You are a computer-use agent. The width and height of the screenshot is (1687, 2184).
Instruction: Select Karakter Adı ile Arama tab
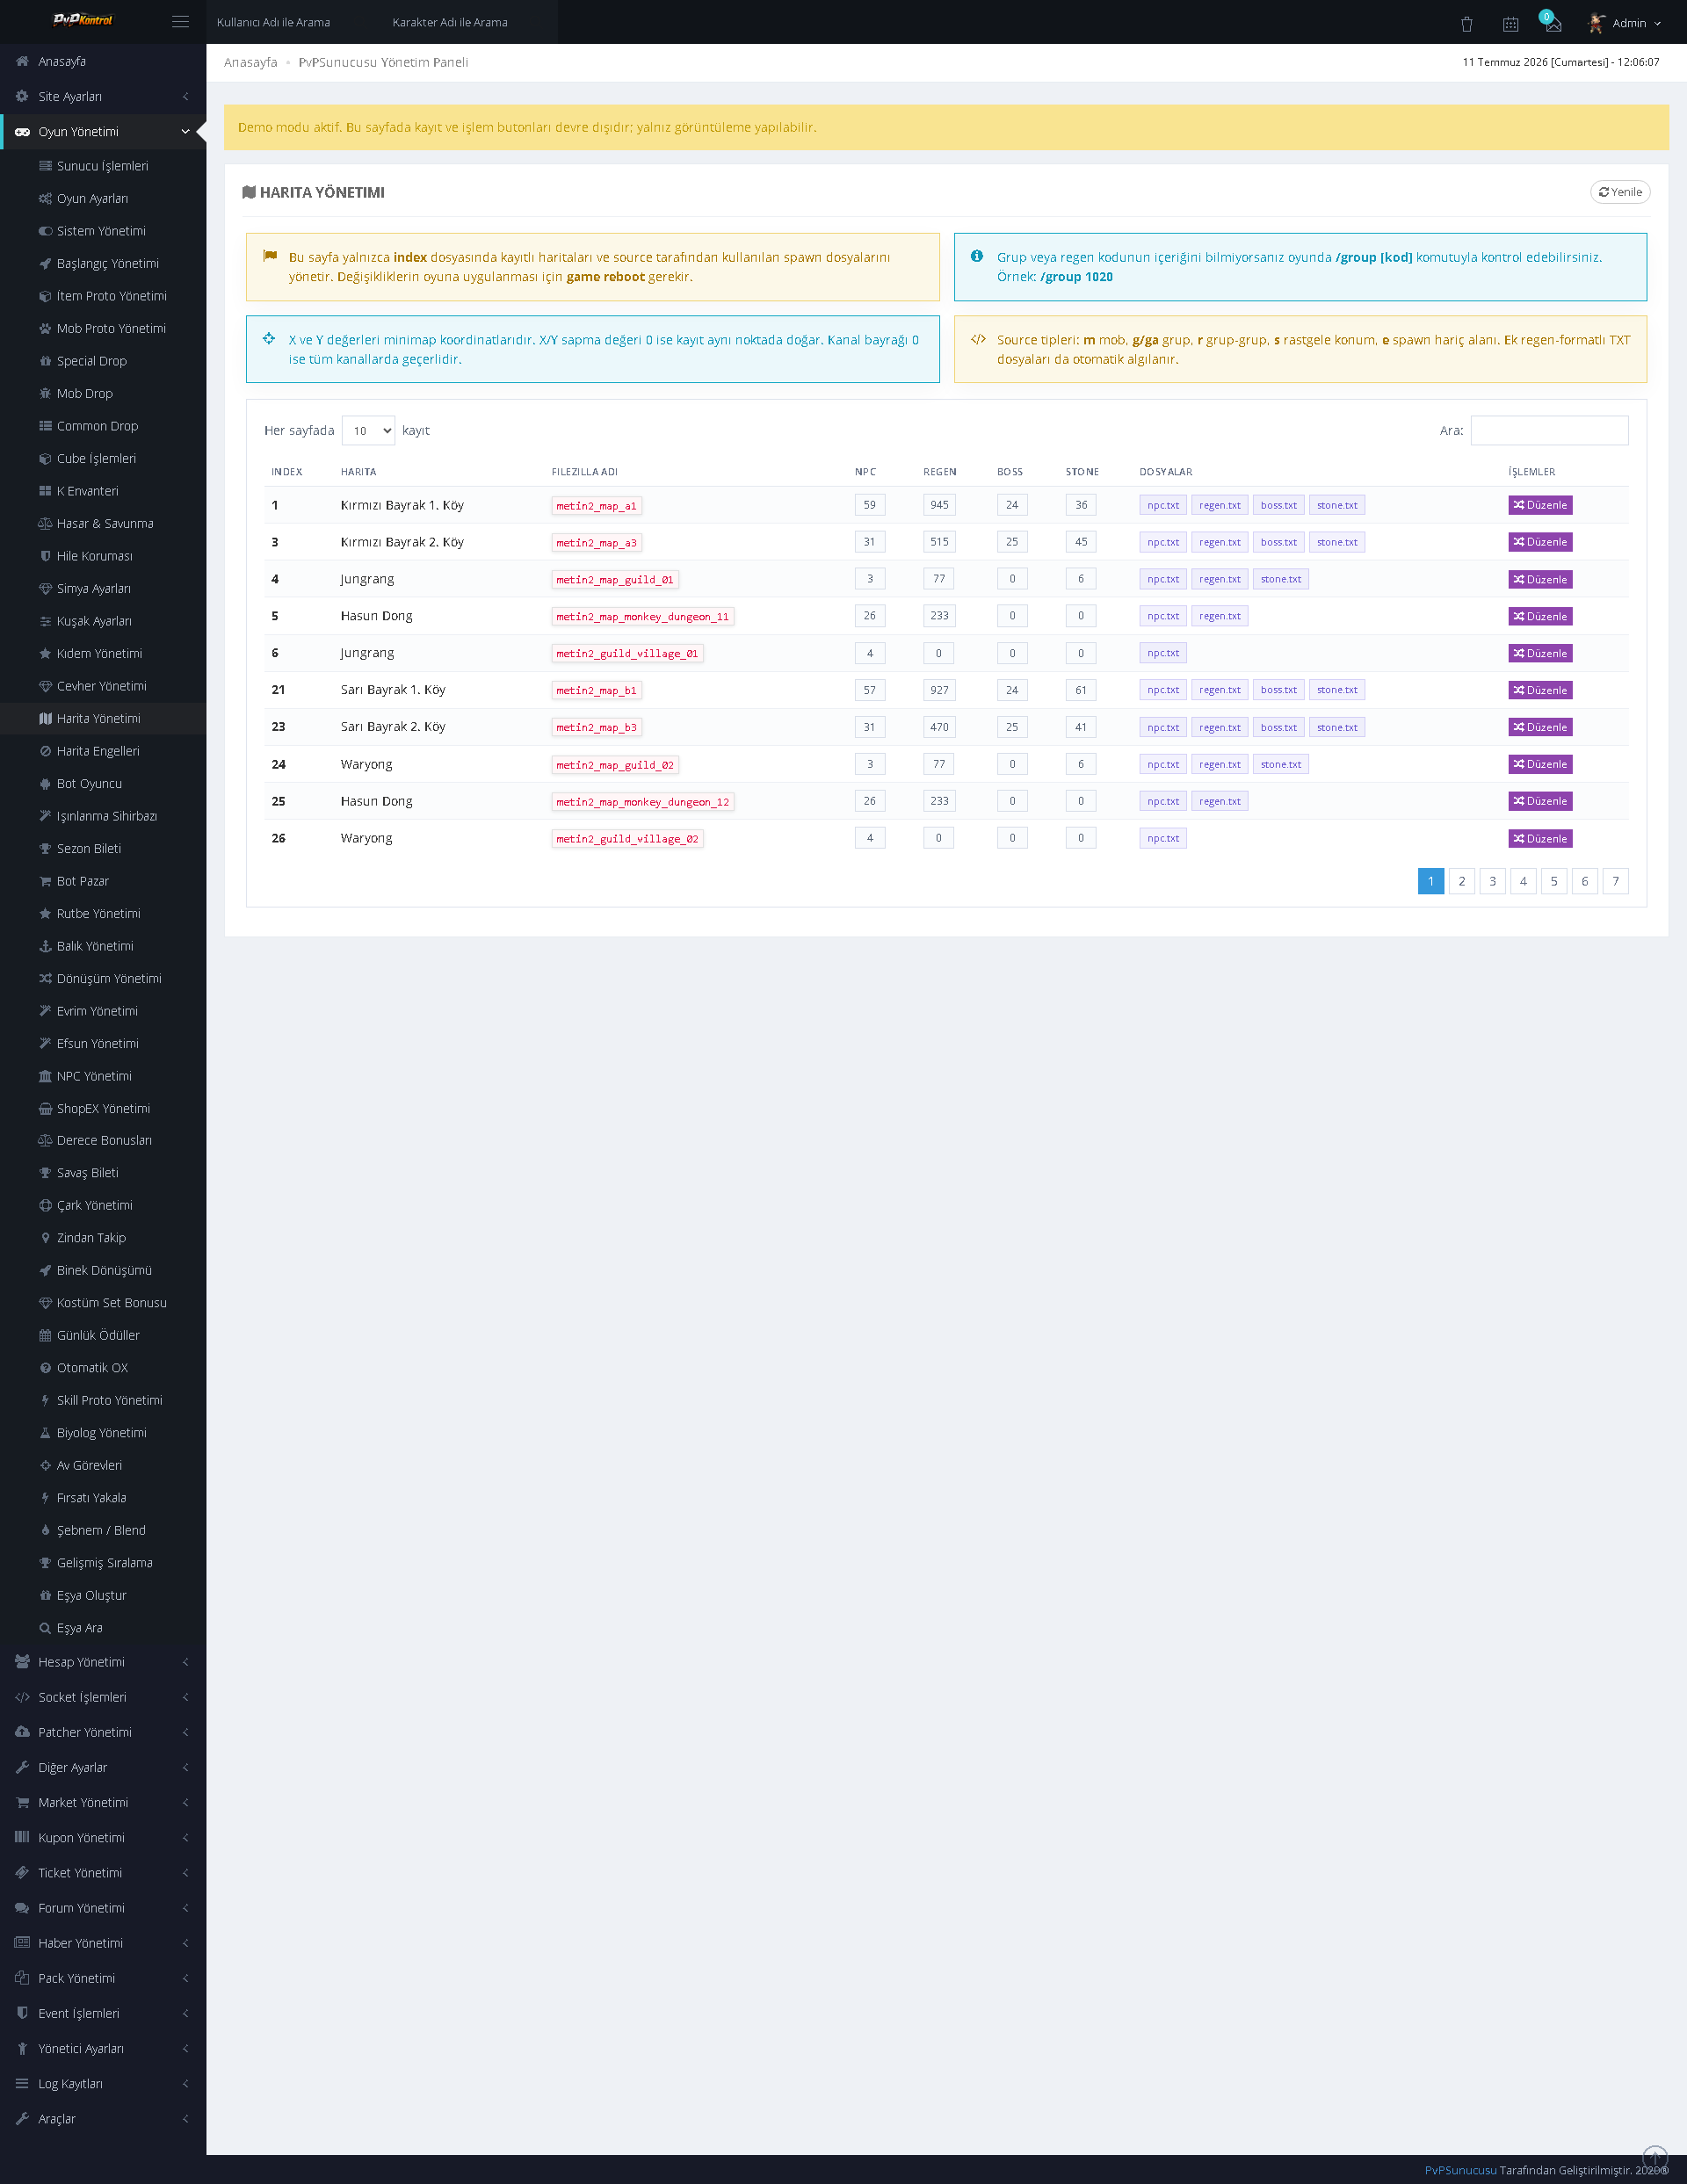pos(450,22)
